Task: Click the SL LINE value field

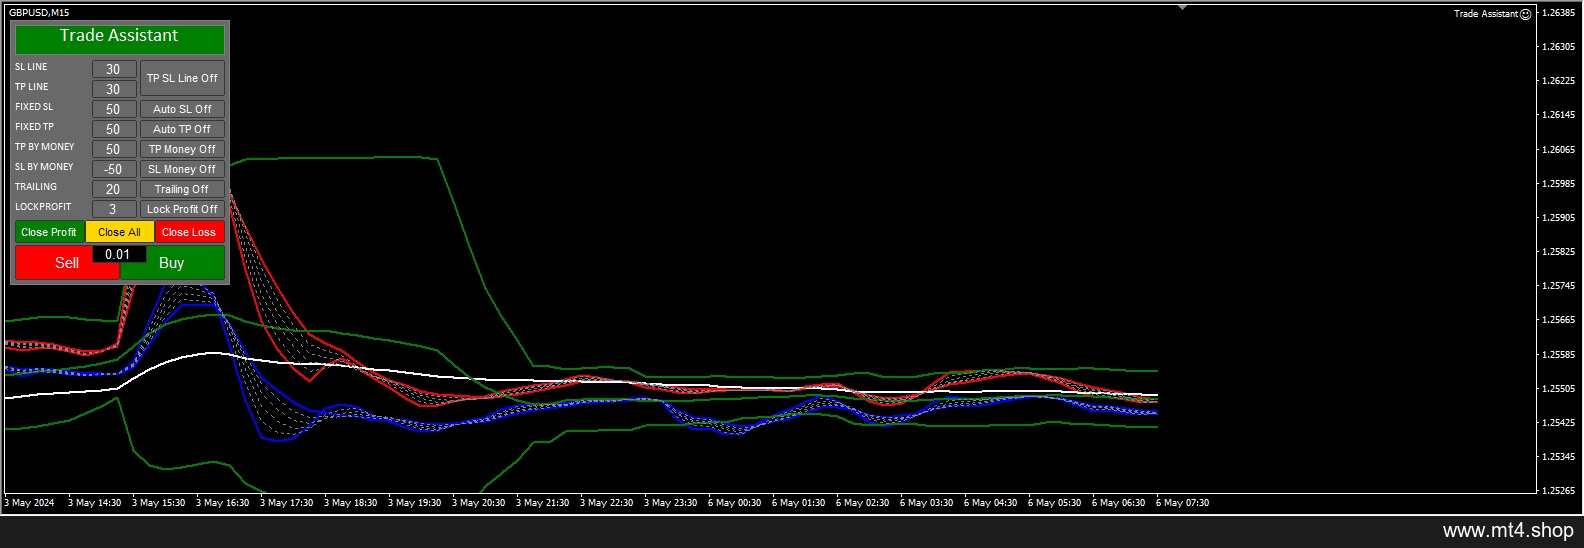Action: pos(114,69)
